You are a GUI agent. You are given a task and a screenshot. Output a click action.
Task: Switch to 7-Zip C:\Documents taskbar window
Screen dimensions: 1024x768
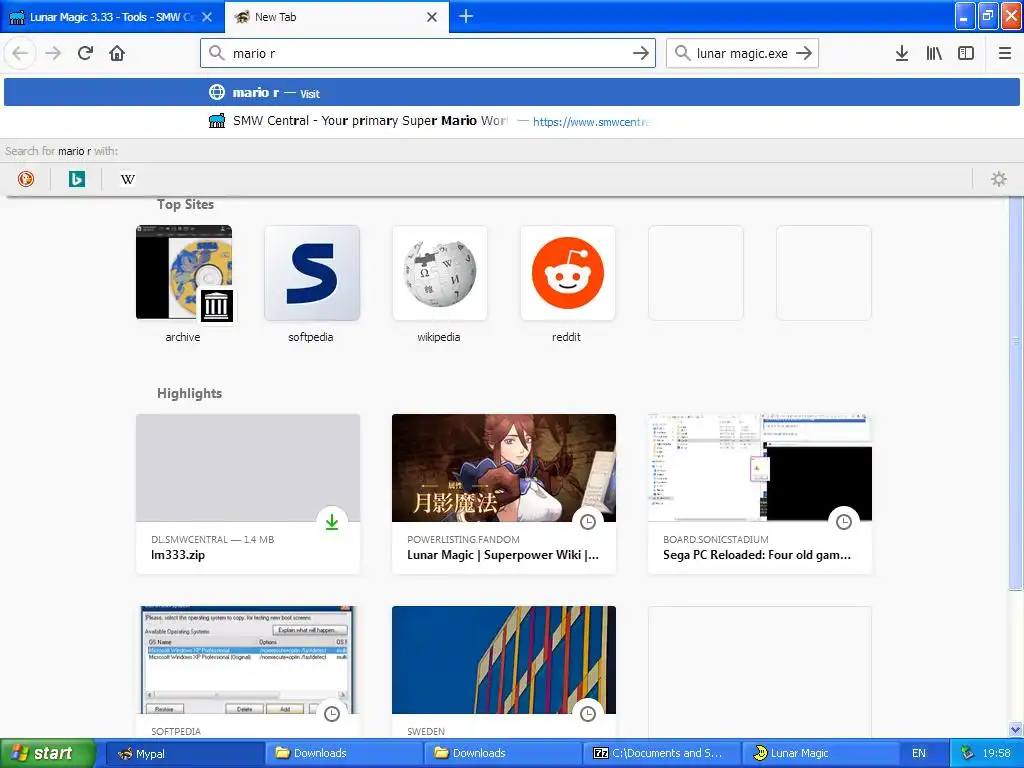[x=662, y=753]
